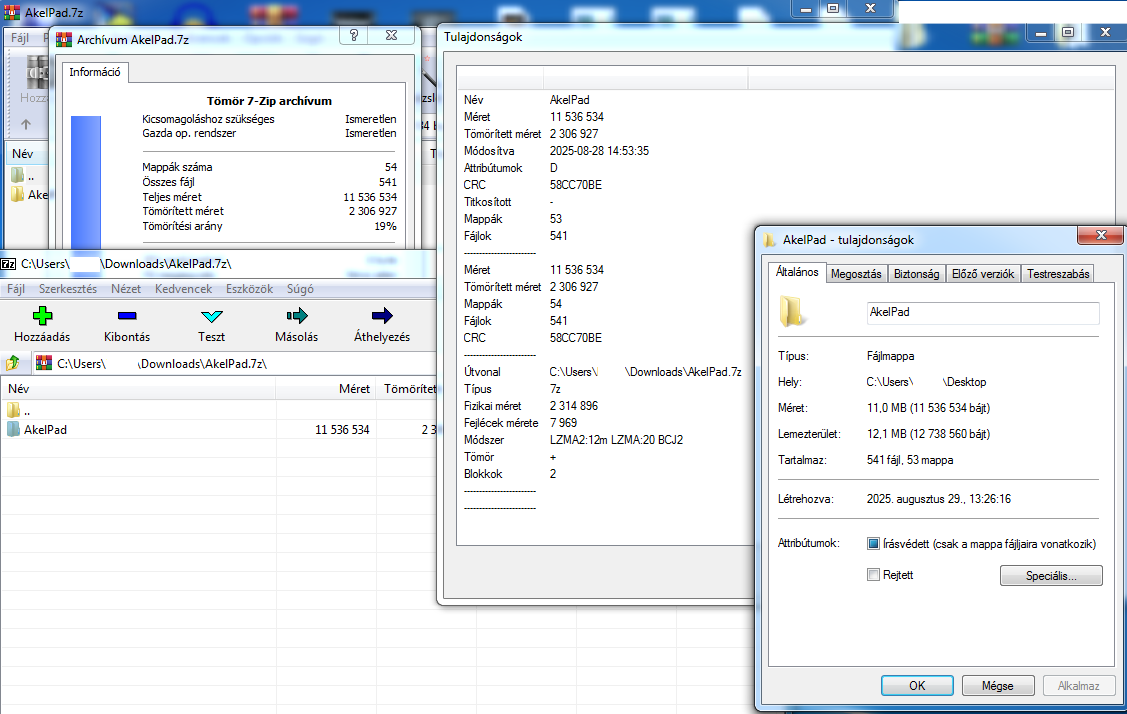This screenshot has height=714, width=1127.
Task: Click the method value LZMA2:12m LZMA:20 BCJ2
Action: click(x=616, y=440)
